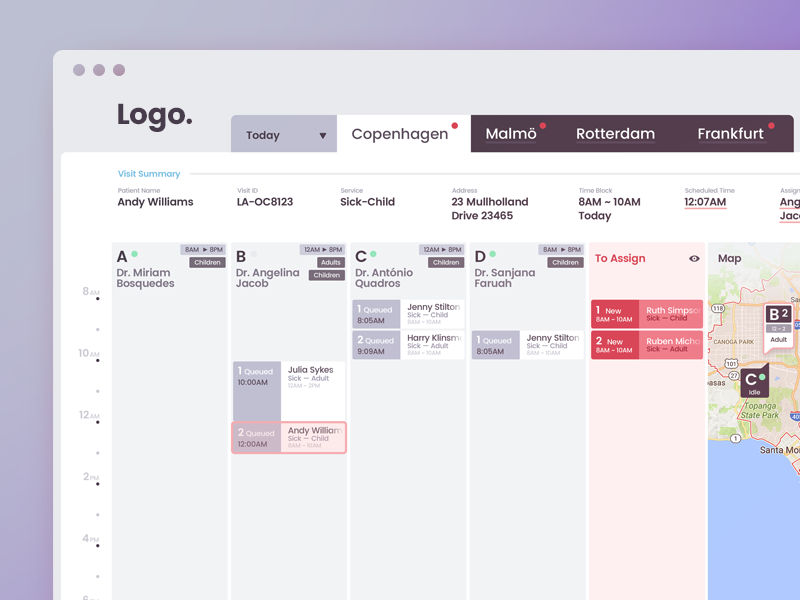Viewport: 800px width, 600px height.
Task: Click the Adults tag in column B
Action: tap(330, 263)
